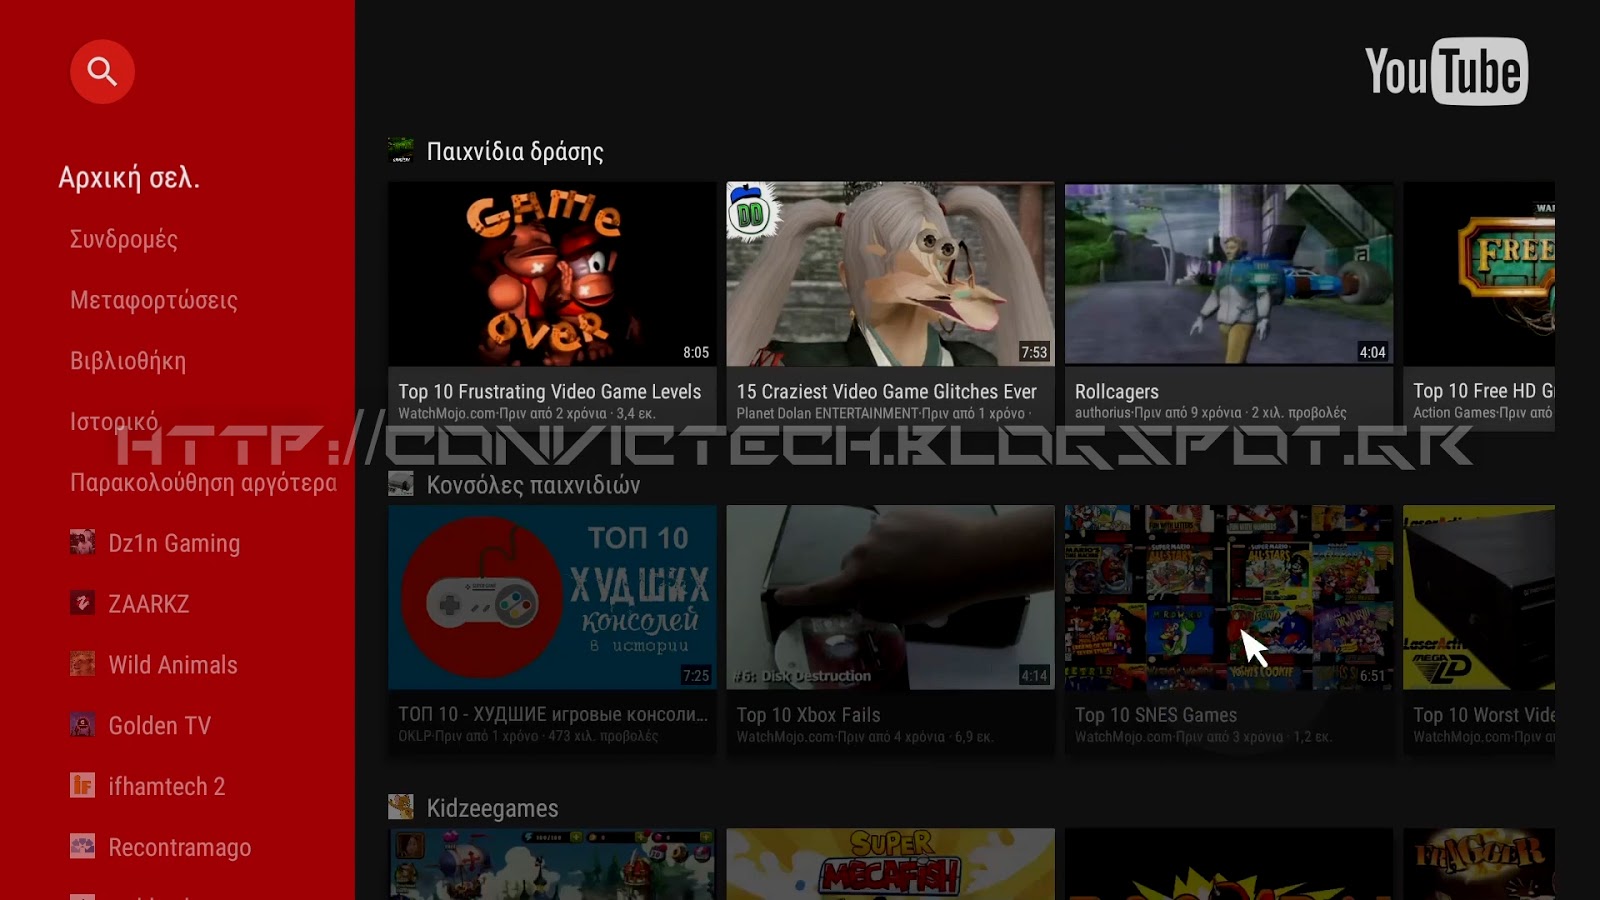
Task: Click the 4:04 duration badge
Action: click(x=1372, y=352)
